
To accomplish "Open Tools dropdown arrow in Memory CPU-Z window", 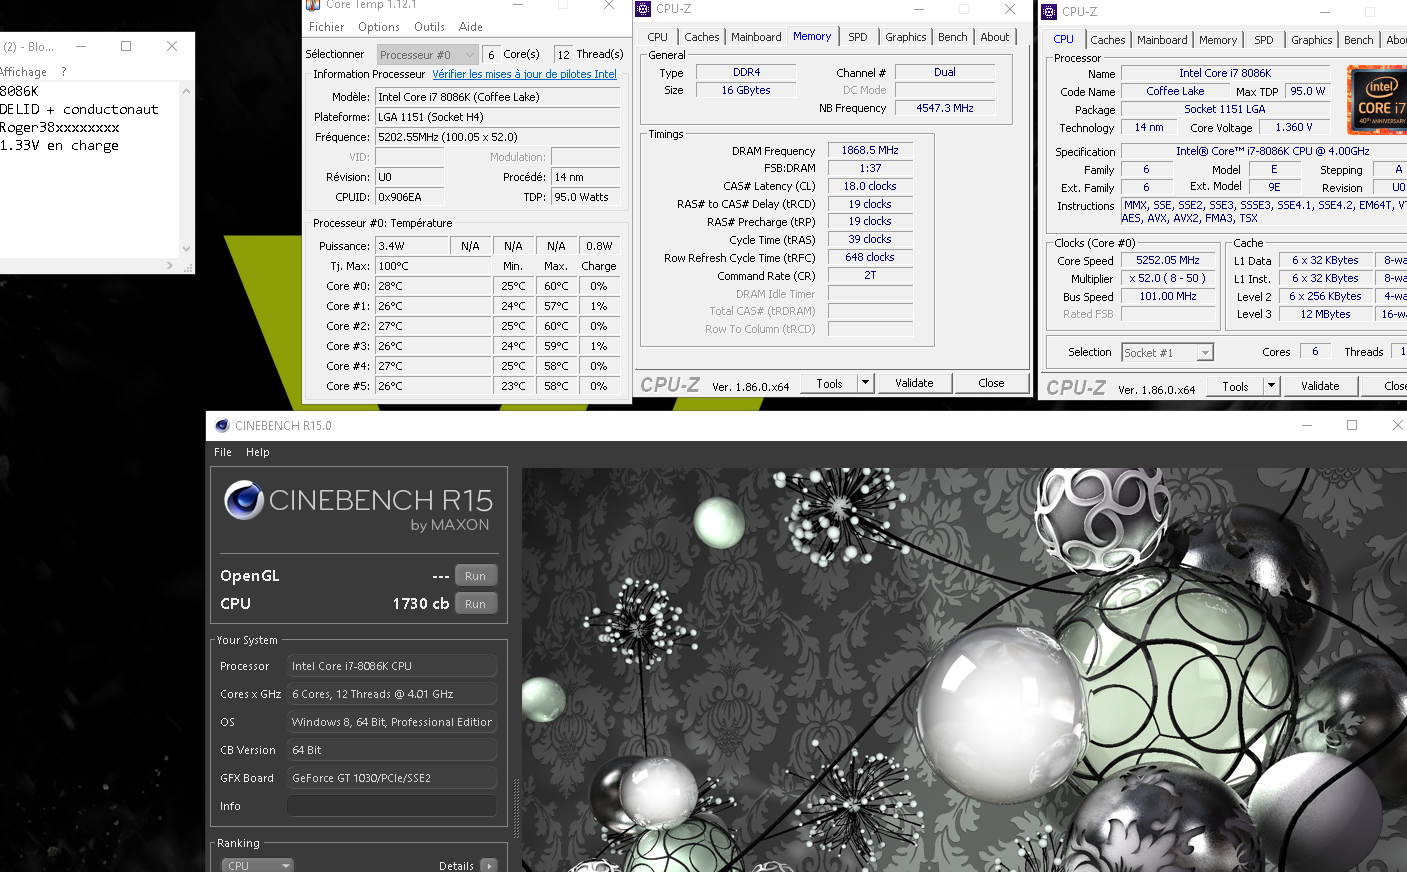I will (x=865, y=383).
